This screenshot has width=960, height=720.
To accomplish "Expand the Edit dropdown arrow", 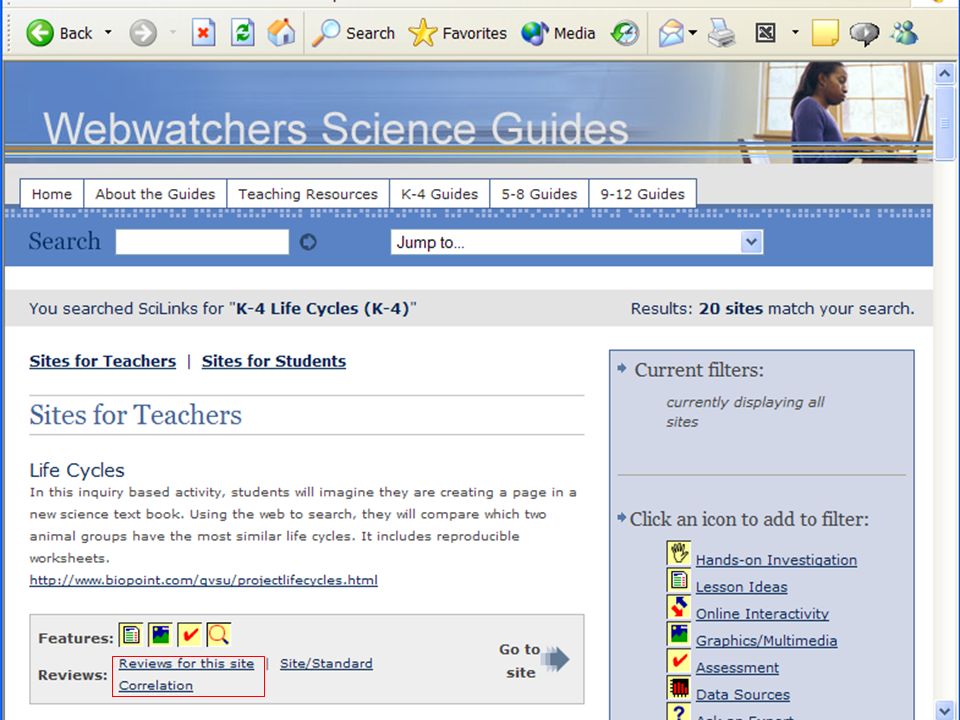I will pos(795,32).
